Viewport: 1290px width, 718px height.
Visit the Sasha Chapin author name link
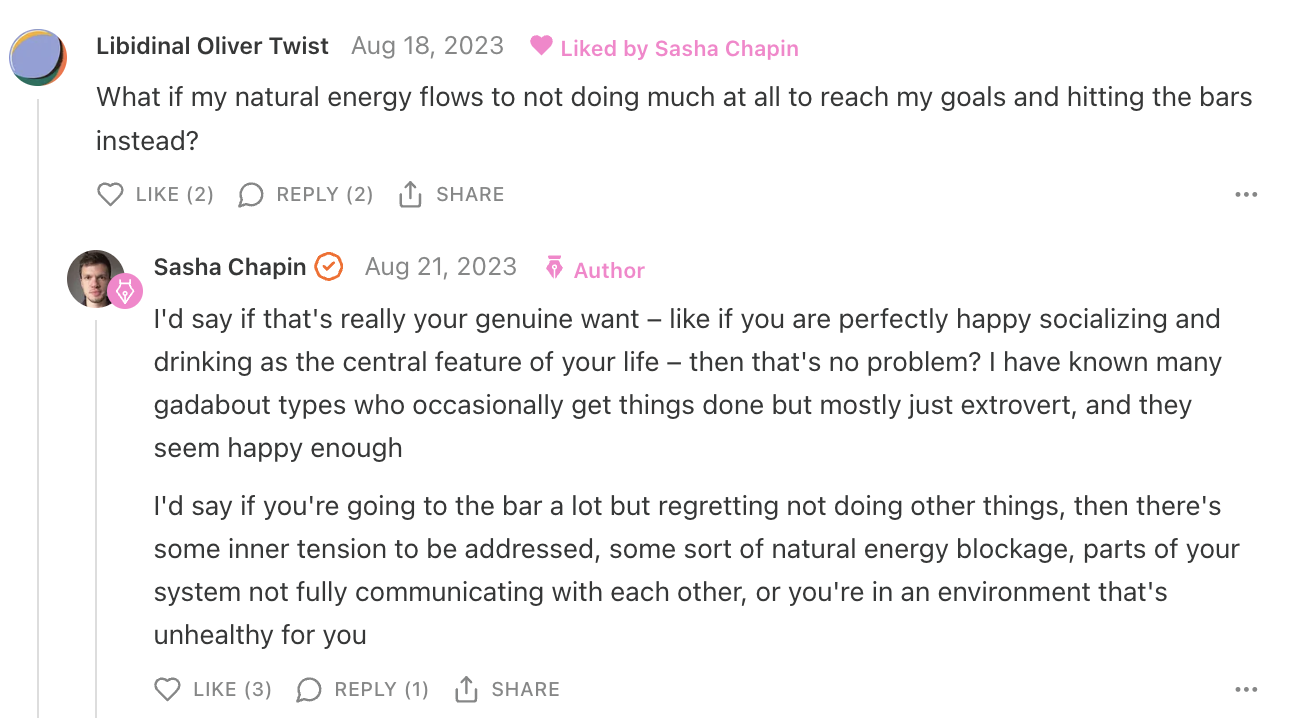[x=230, y=267]
